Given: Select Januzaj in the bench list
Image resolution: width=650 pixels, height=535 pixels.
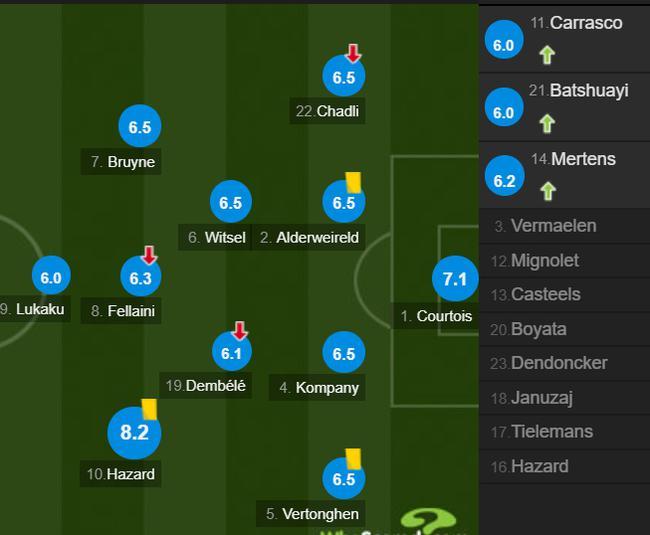Looking at the screenshot, I should [x=565, y=398].
